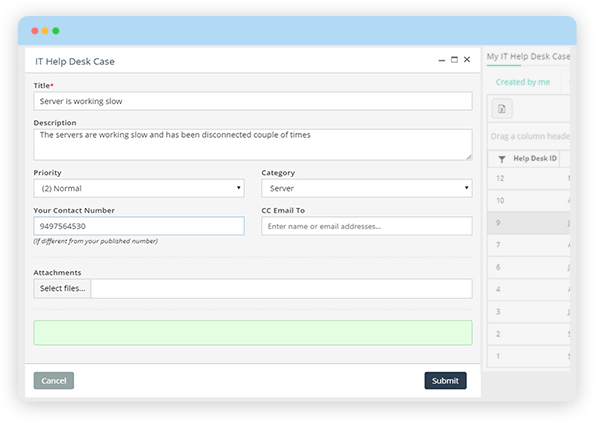Click into the Title input field
The width and height of the screenshot is (595, 422).
(x=253, y=101)
